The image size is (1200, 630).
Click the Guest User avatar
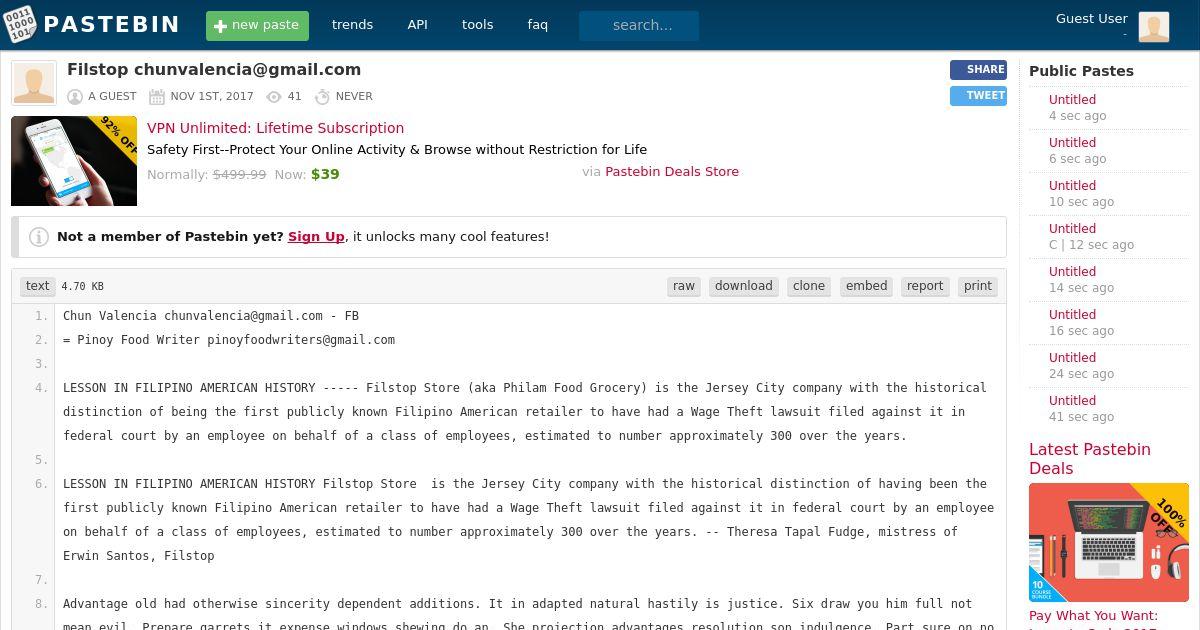(1154, 27)
